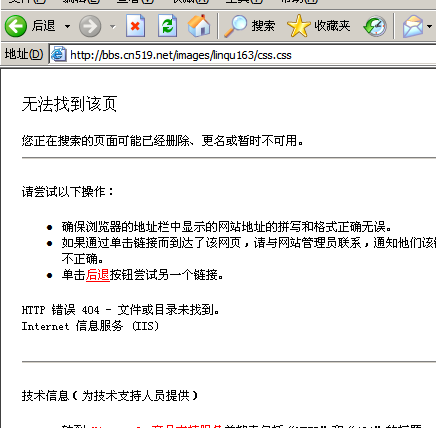This screenshot has height=428, width=436.
Task: Click the HTTP 错误 404 message line
Action: click(121, 310)
